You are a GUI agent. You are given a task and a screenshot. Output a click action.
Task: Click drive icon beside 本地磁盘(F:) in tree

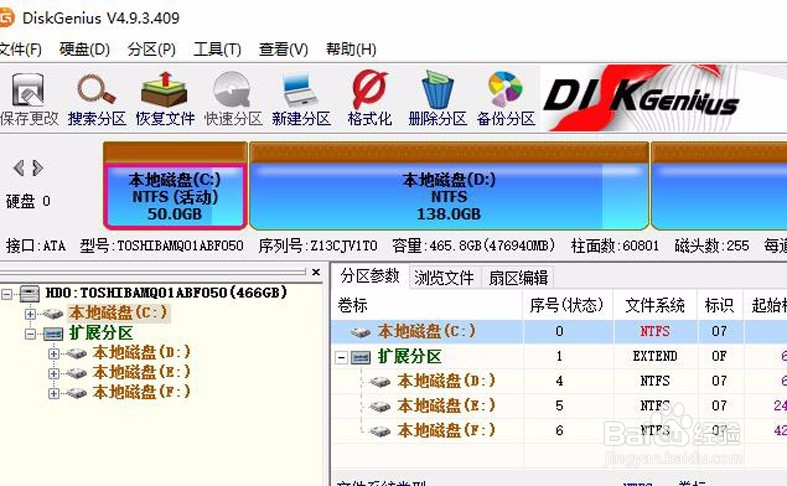pos(76,393)
